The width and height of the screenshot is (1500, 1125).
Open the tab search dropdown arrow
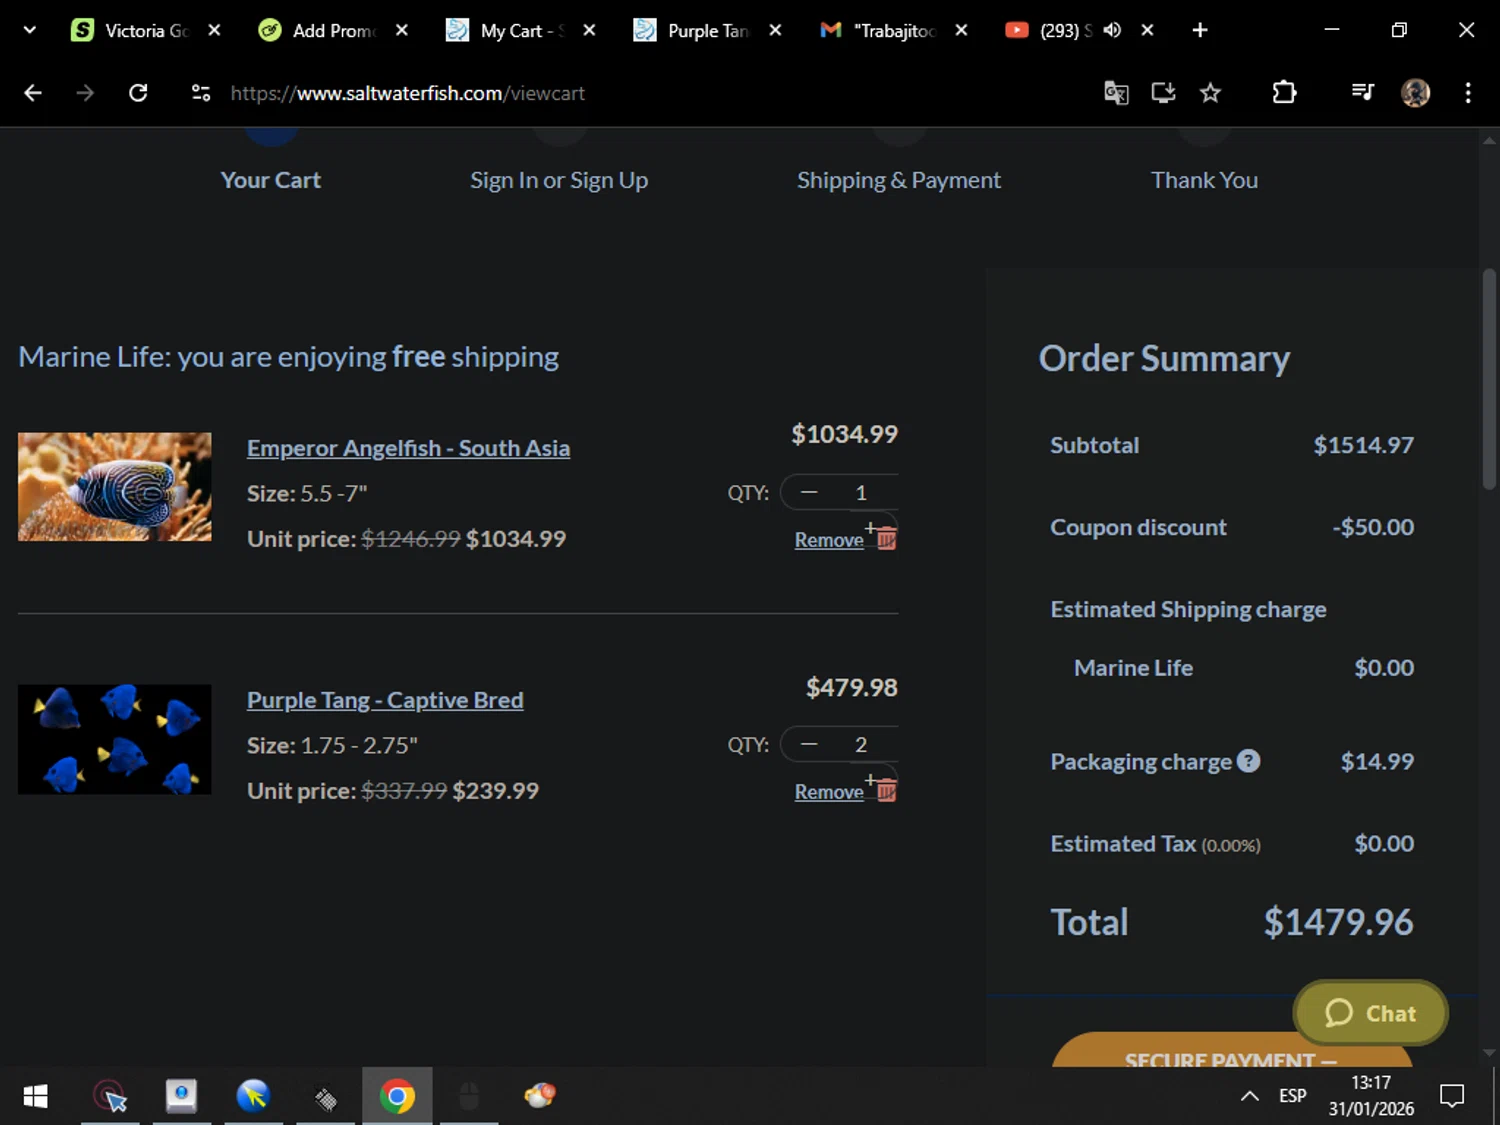tap(29, 30)
